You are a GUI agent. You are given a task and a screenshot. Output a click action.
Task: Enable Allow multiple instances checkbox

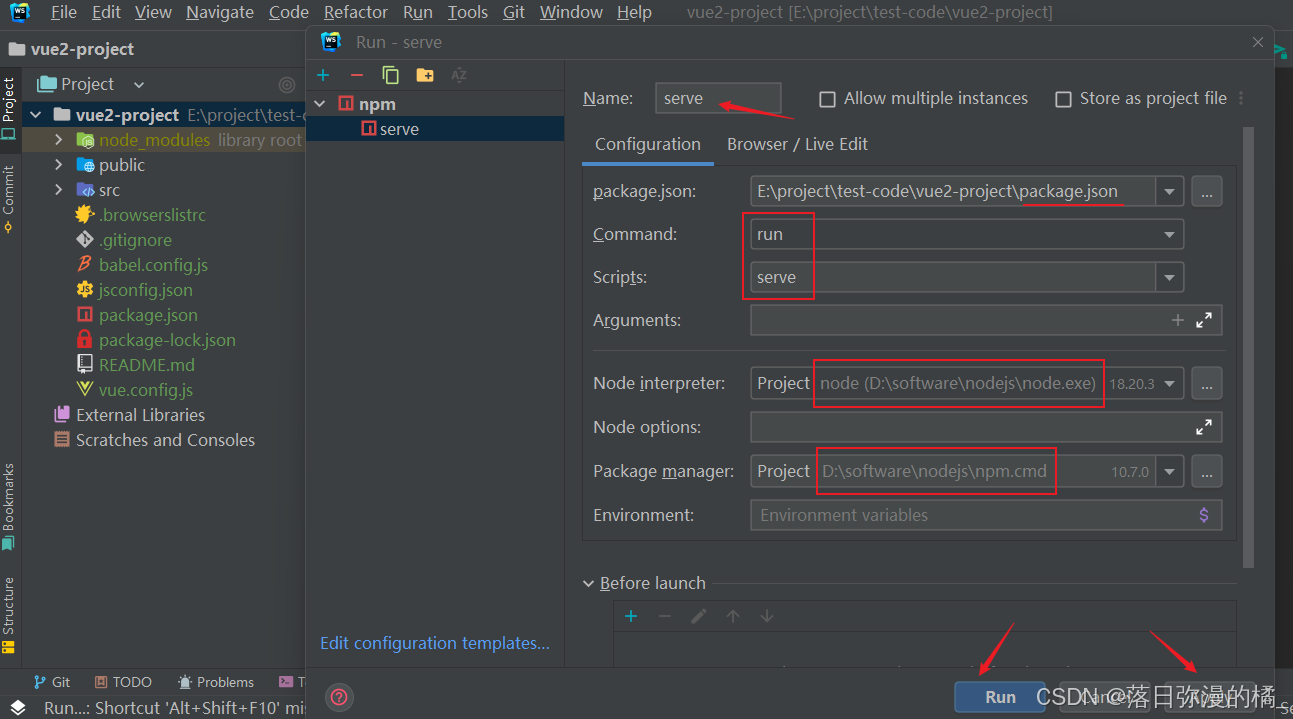827,99
